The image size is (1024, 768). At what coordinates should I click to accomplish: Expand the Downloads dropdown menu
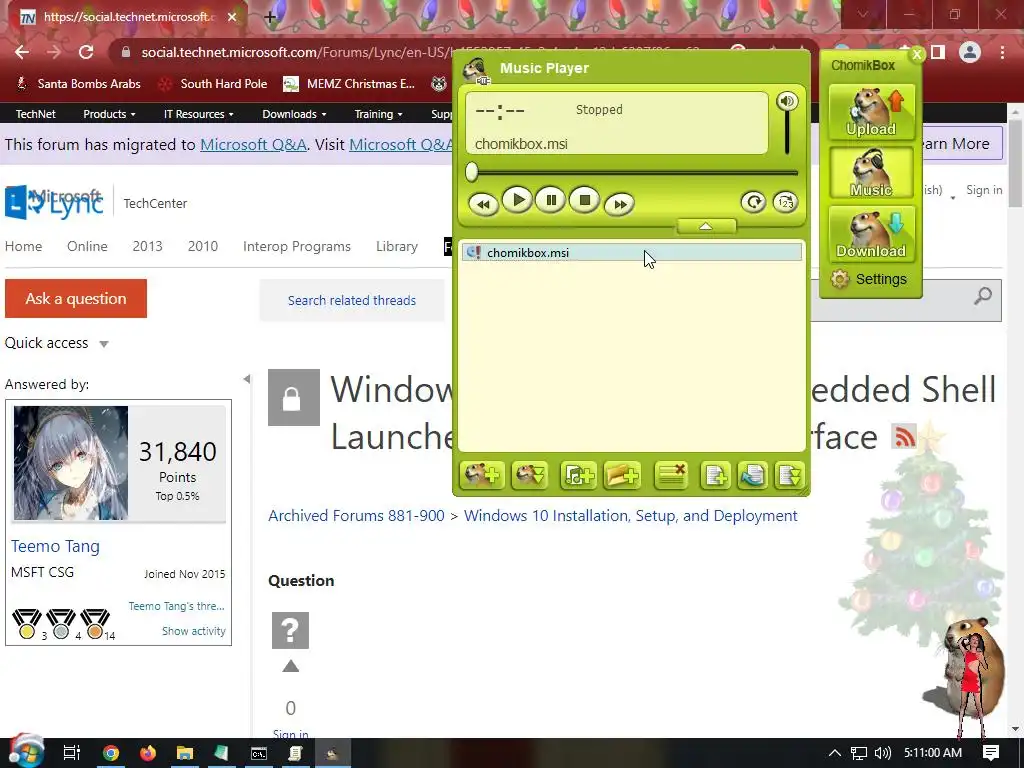(294, 114)
